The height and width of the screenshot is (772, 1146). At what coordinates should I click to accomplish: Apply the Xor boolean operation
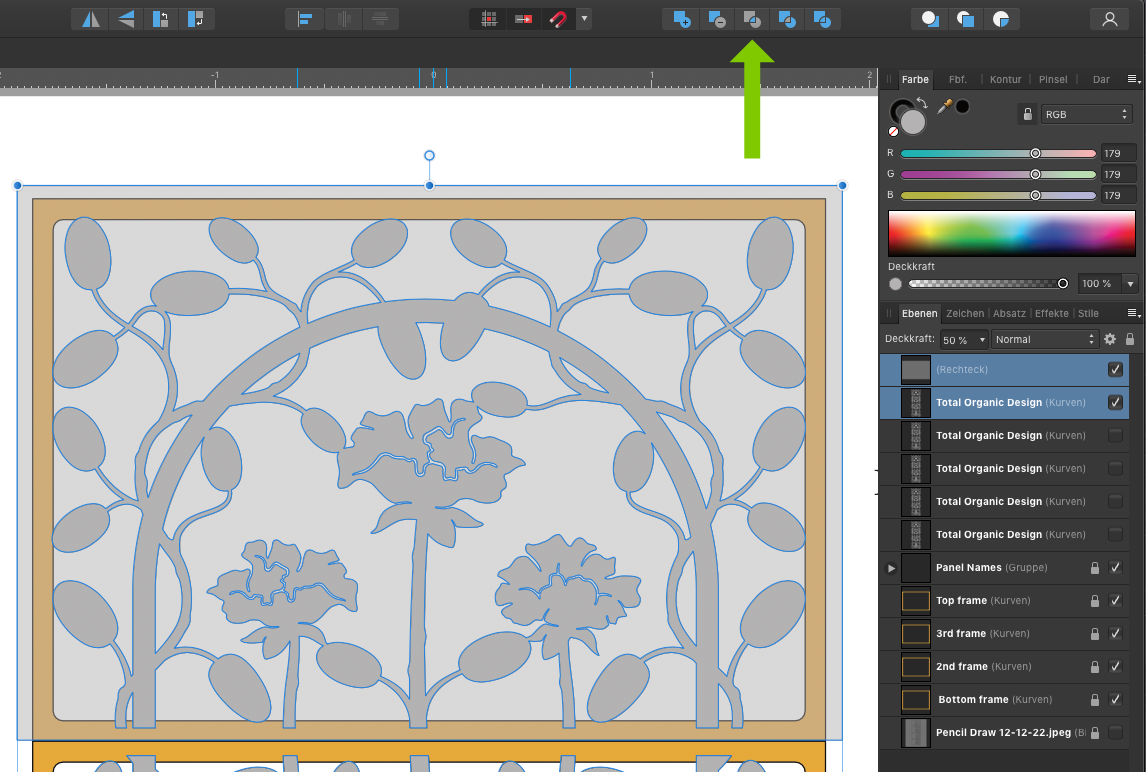(x=786, y=19)
